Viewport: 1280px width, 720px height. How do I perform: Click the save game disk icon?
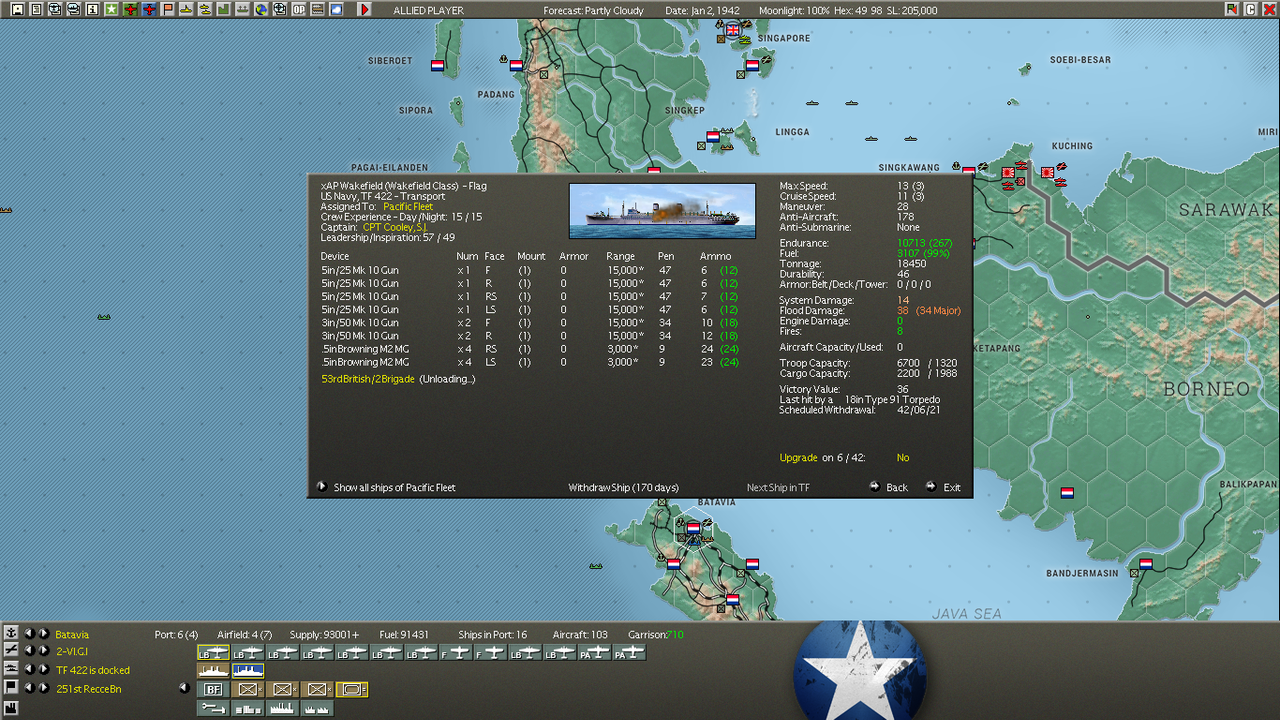point(17,9)
